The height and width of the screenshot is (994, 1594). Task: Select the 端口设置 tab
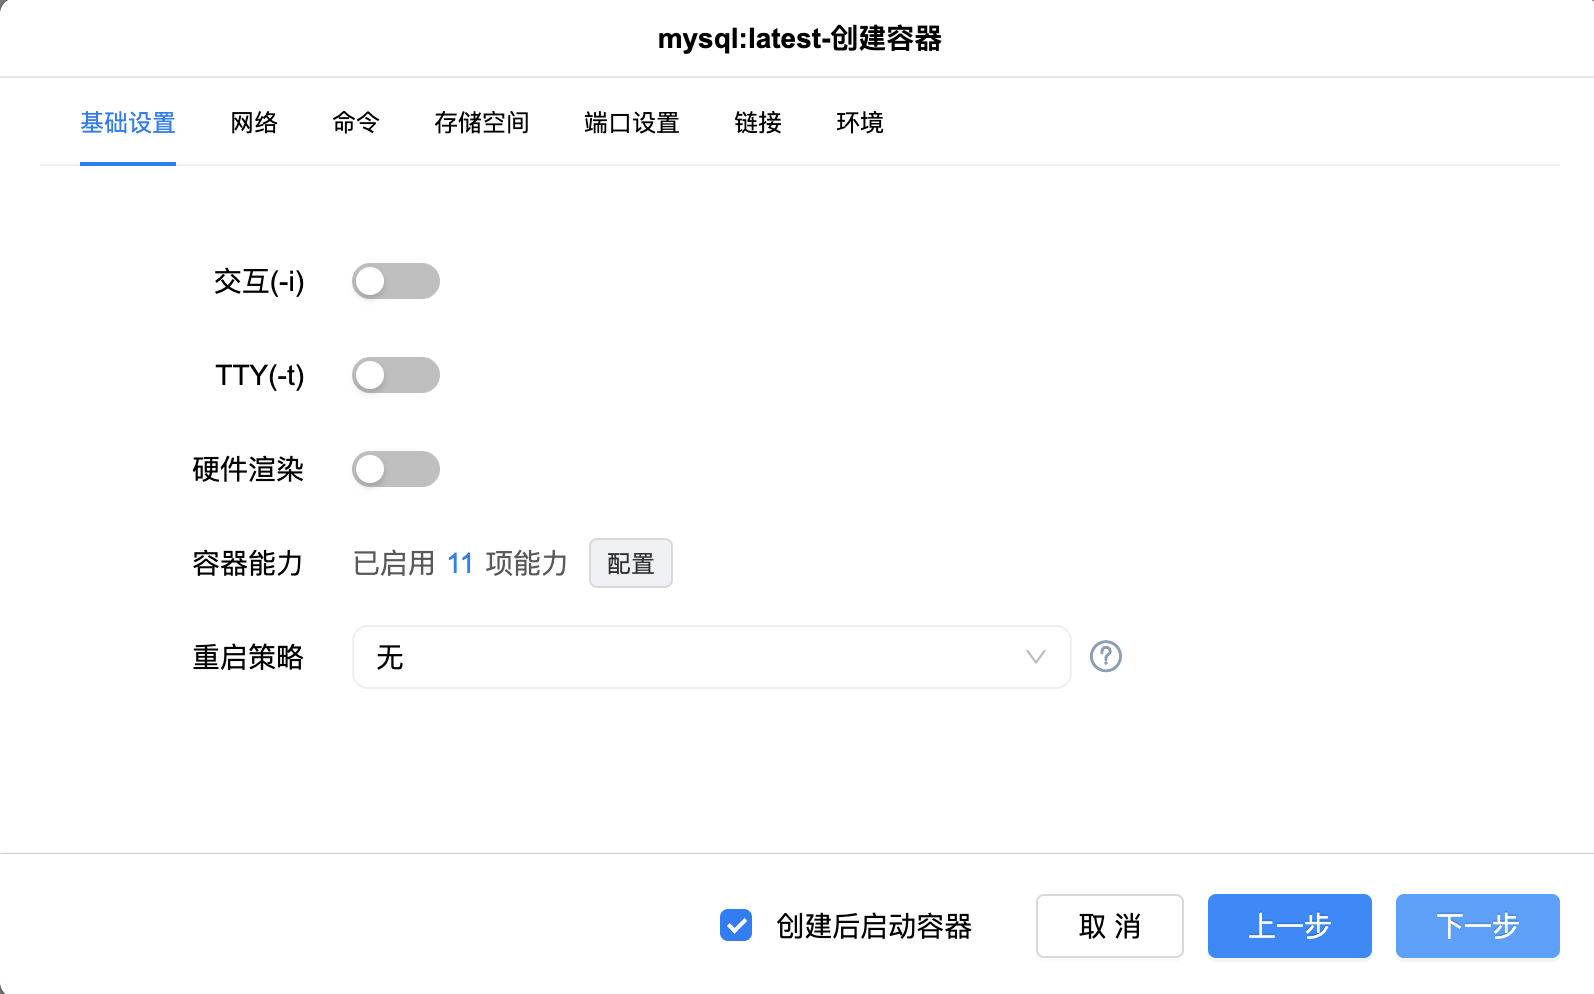point(631,123)
